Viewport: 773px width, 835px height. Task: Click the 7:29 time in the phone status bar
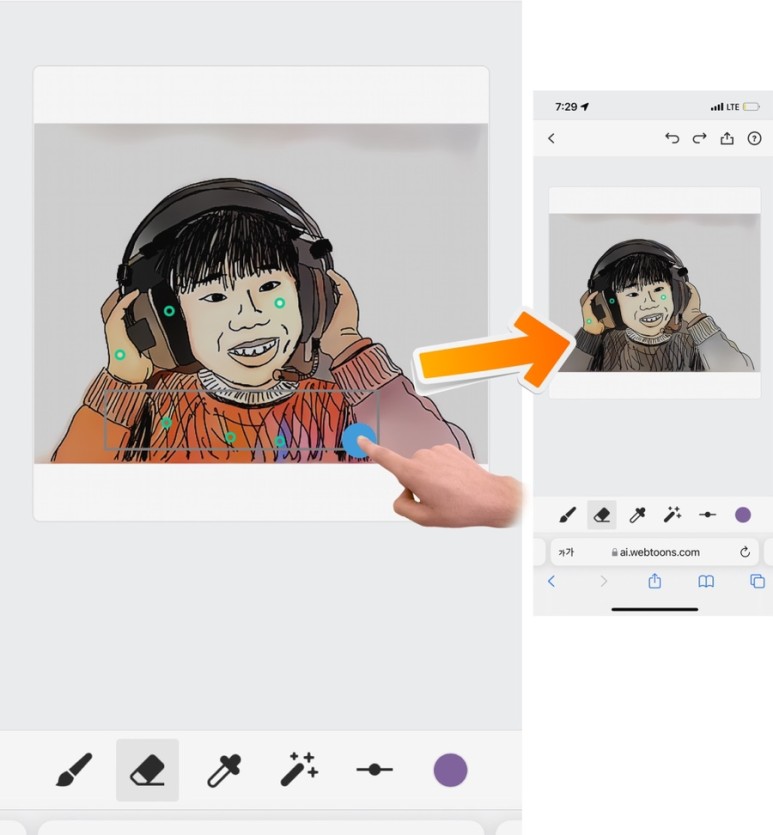click(x=566, y=107)
